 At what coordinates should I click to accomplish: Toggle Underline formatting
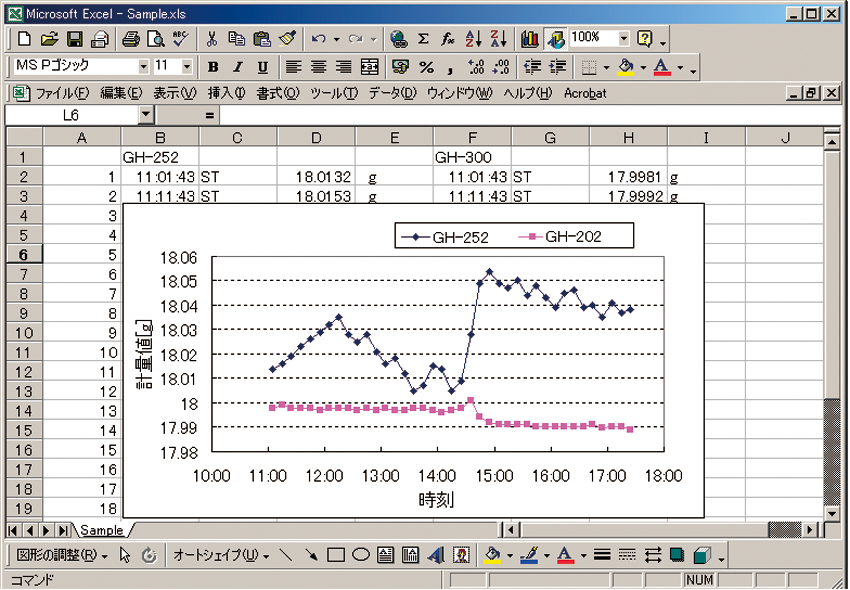tap(262, 67)
